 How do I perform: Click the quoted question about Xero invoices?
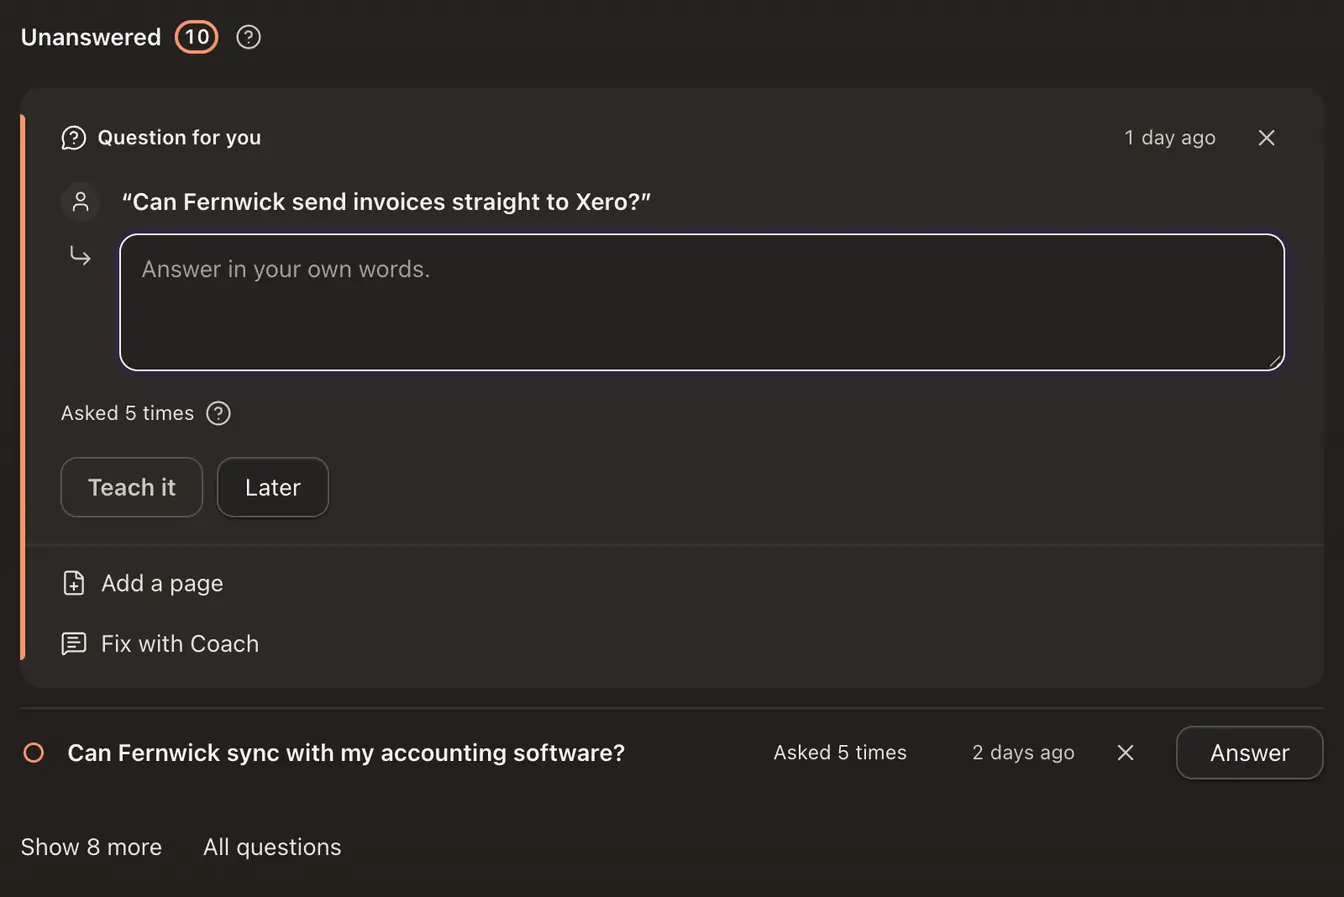pos(386,202)
